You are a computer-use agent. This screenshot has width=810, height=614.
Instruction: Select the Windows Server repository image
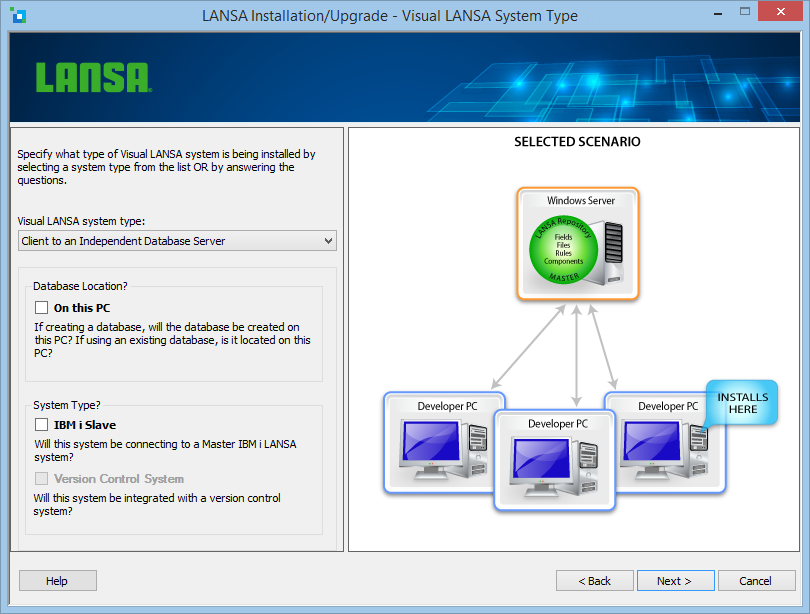coord(578,244)
